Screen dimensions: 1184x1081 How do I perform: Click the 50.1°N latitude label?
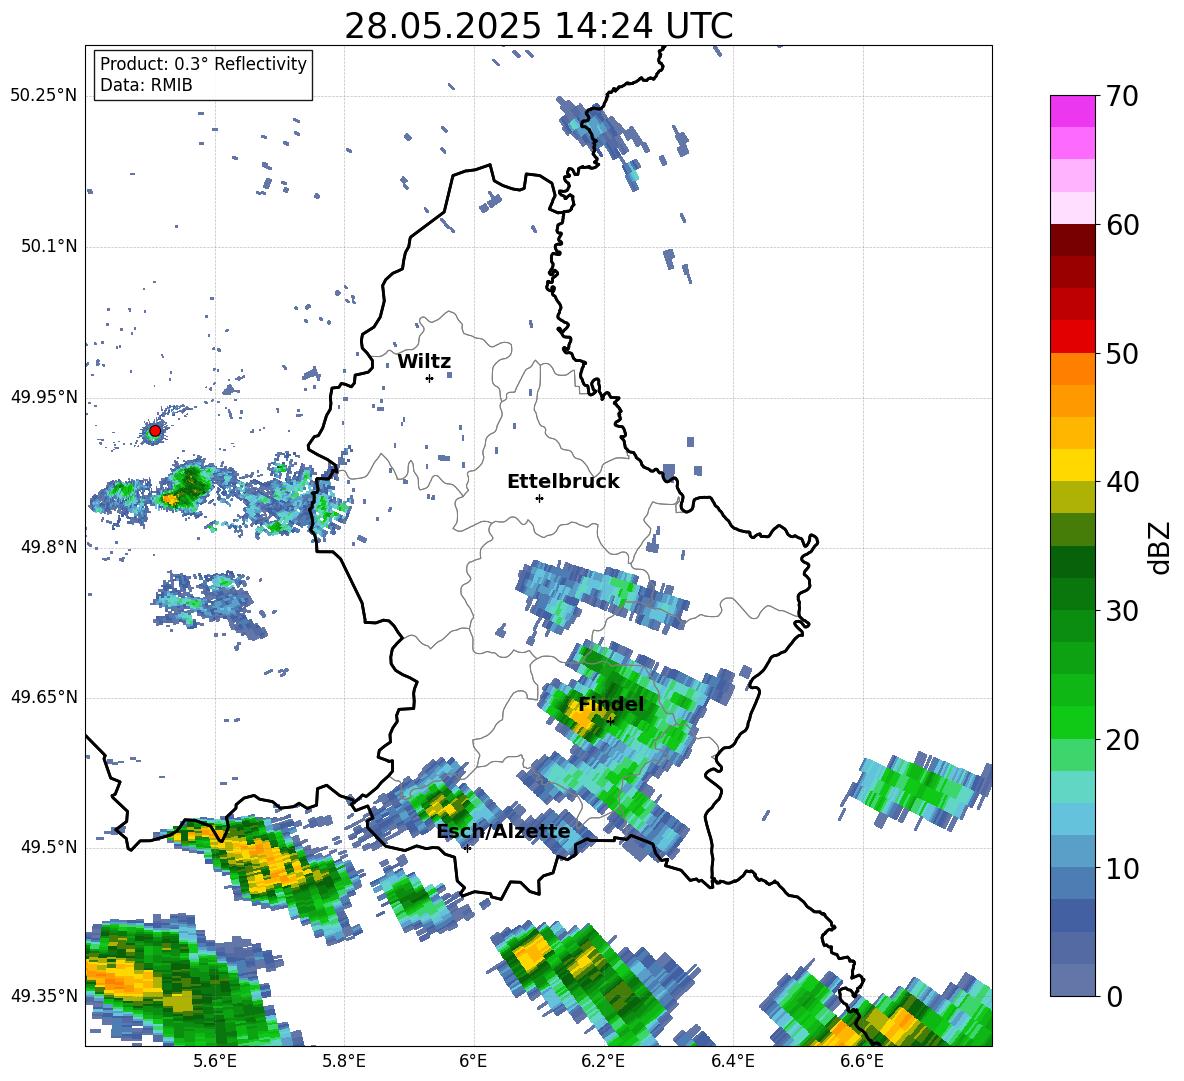click(x=48, y=247)
